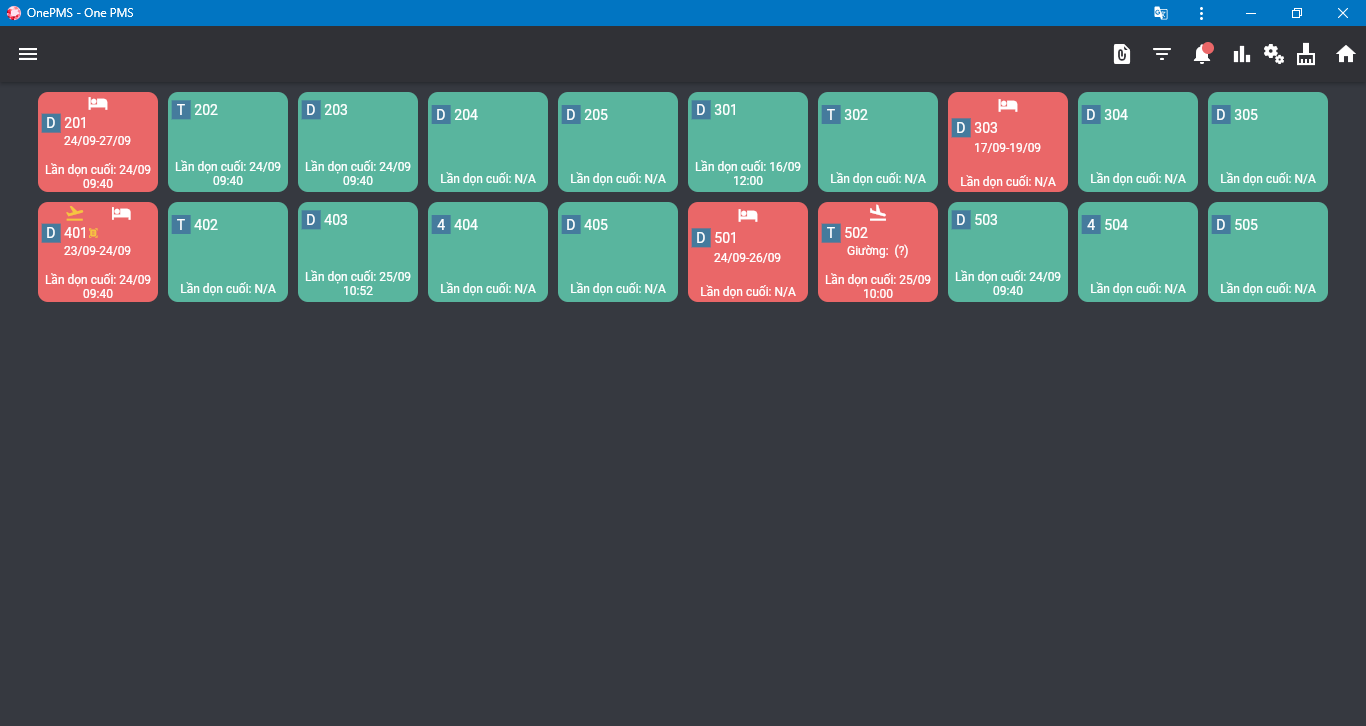Screen dimensions: 1366x726
Task: Open settings with the gears icon
Action: point(1274,54)
